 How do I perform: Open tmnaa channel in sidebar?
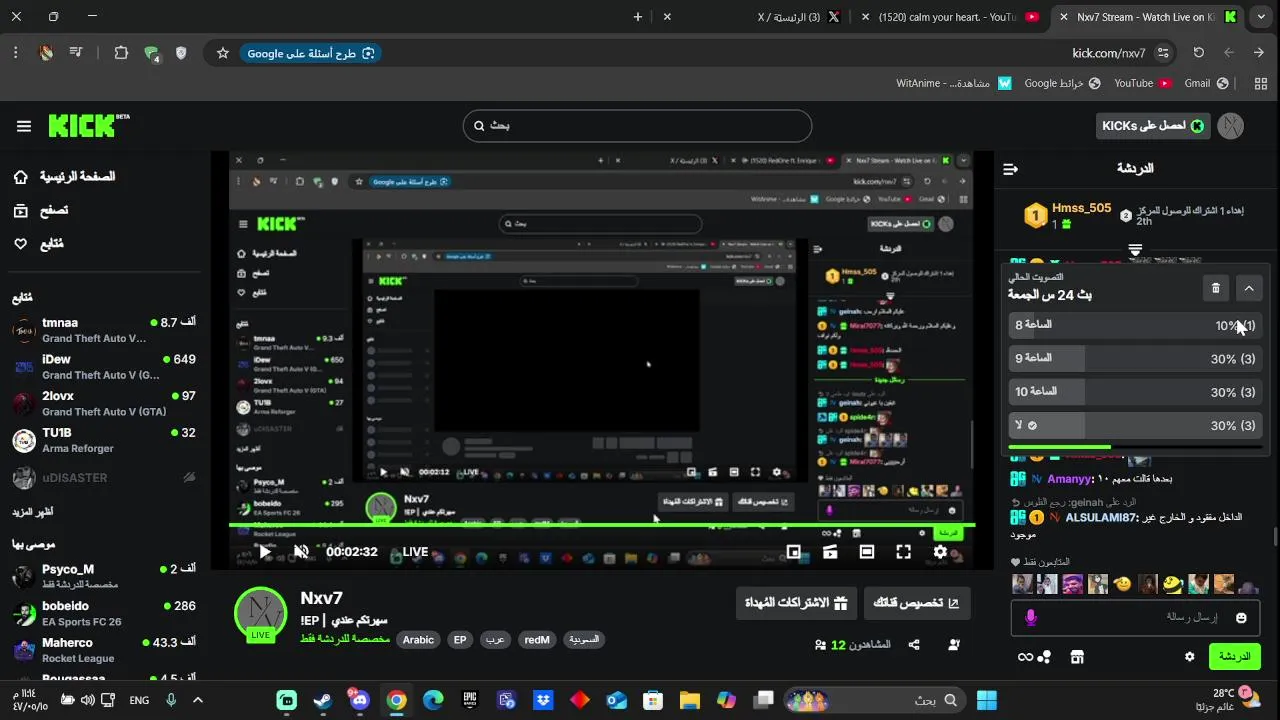click(104, 331)
